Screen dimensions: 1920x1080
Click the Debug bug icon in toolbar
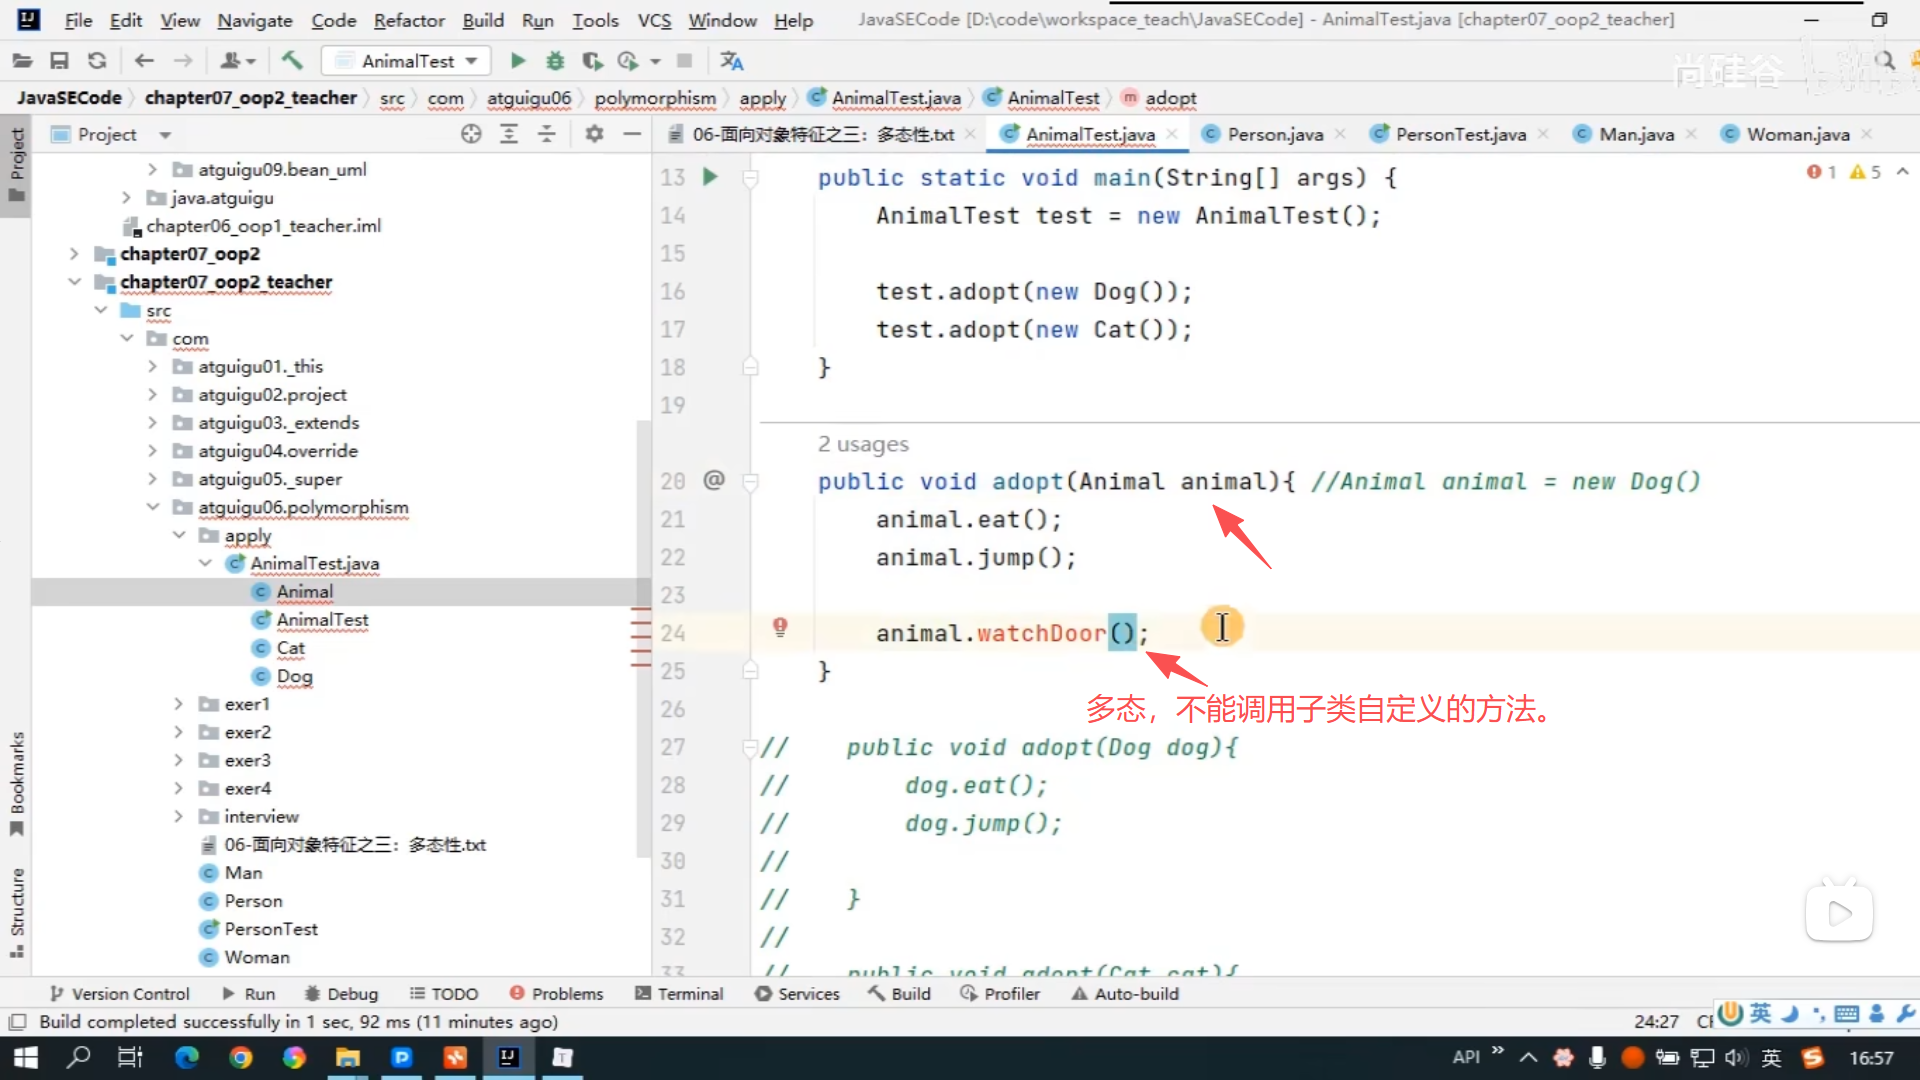tap(555, 61)
